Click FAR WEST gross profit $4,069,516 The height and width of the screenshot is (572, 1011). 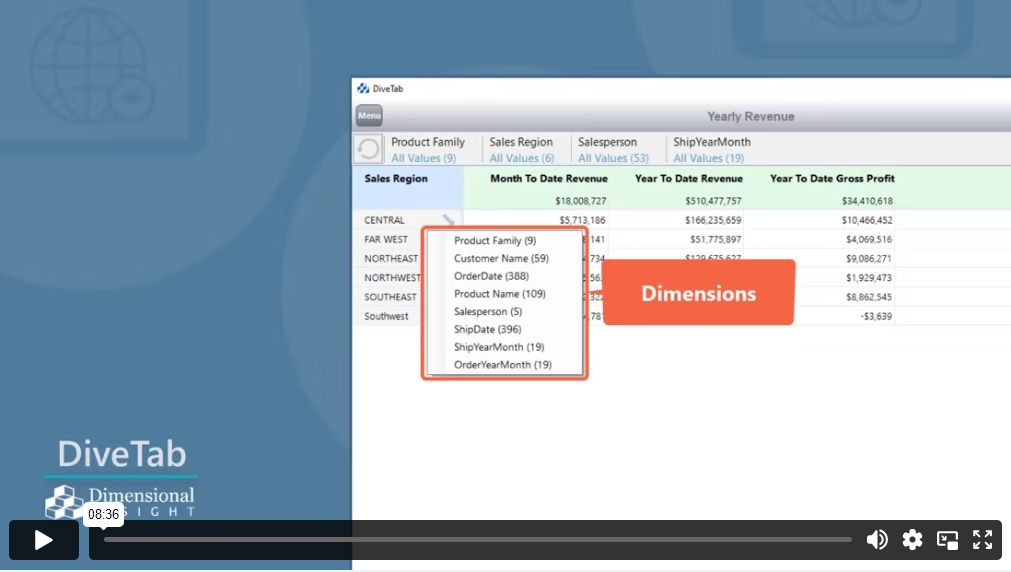869,239
